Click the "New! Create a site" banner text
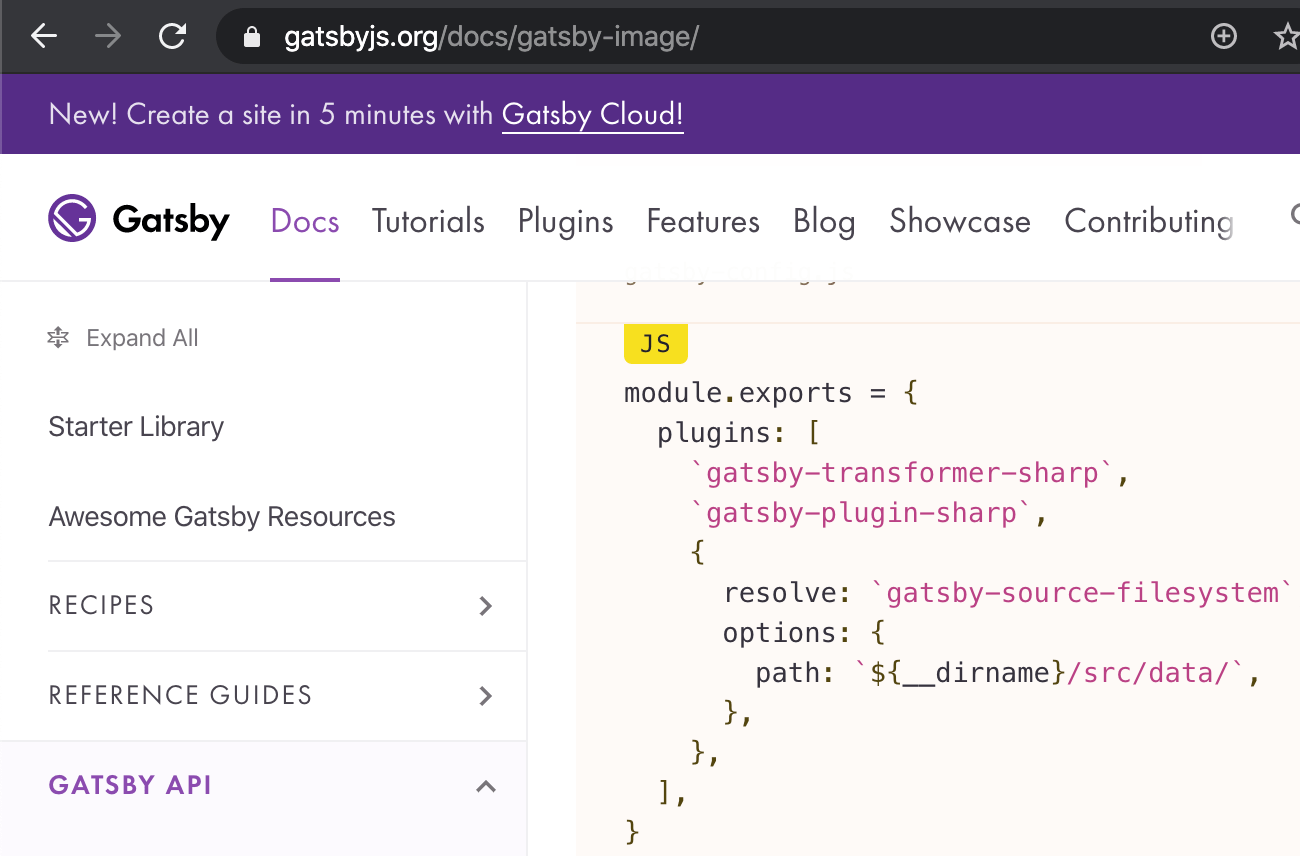Image resolution: width=1300 pixels, height=856 pixels. pos(271,114)
